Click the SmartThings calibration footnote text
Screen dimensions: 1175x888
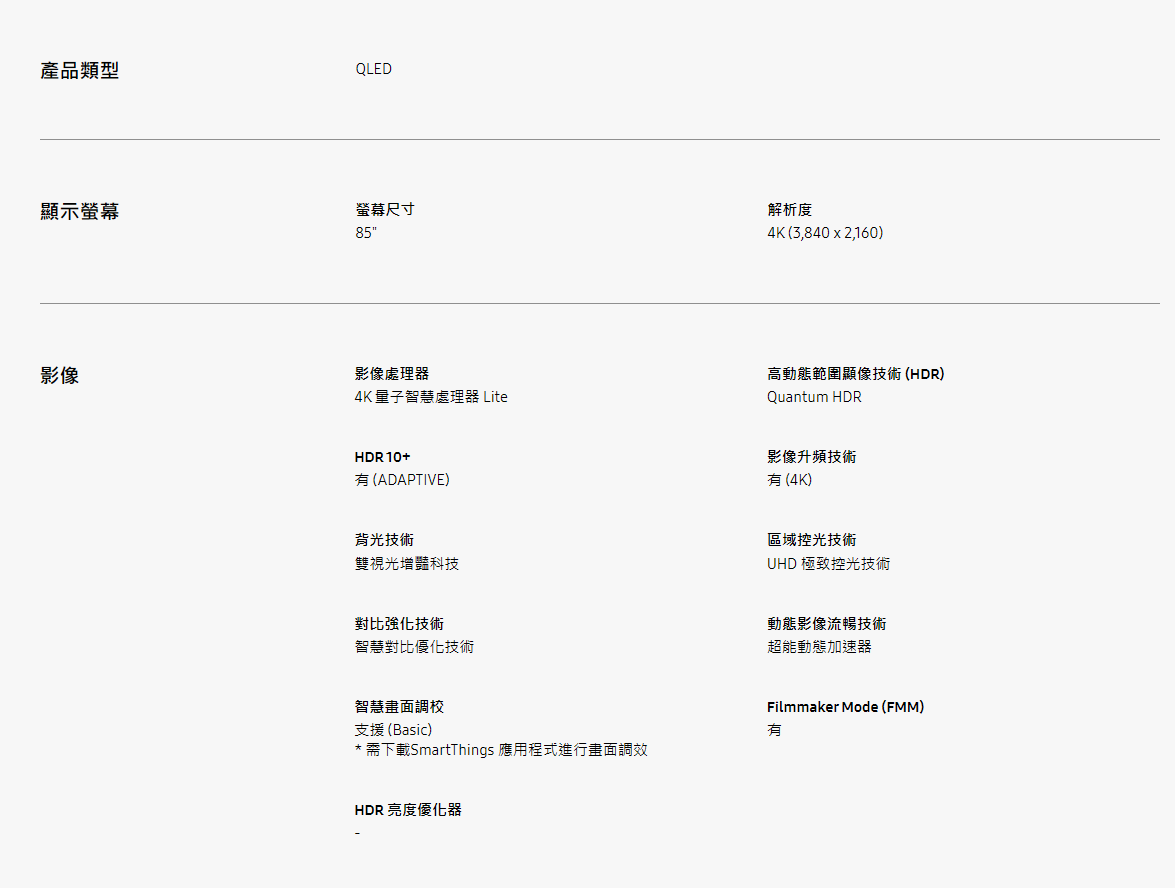pos(501,750)
